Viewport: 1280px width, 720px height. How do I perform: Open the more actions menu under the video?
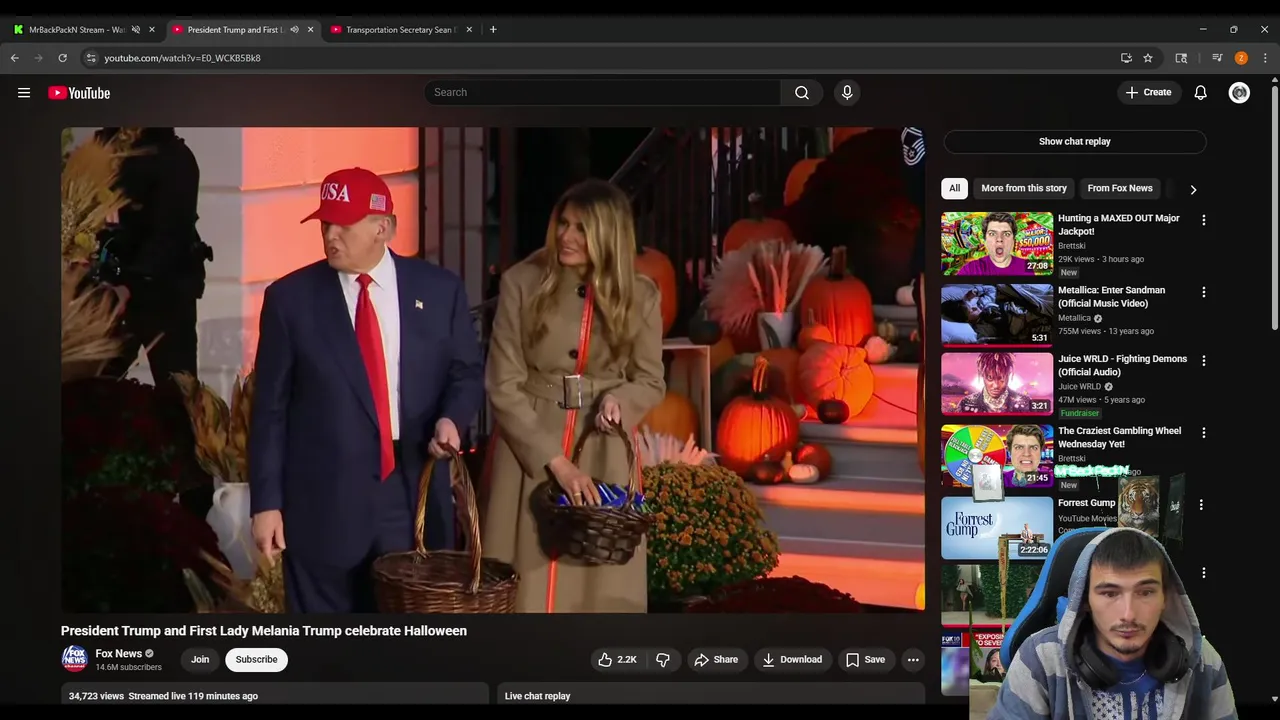[x=913, y=660]
